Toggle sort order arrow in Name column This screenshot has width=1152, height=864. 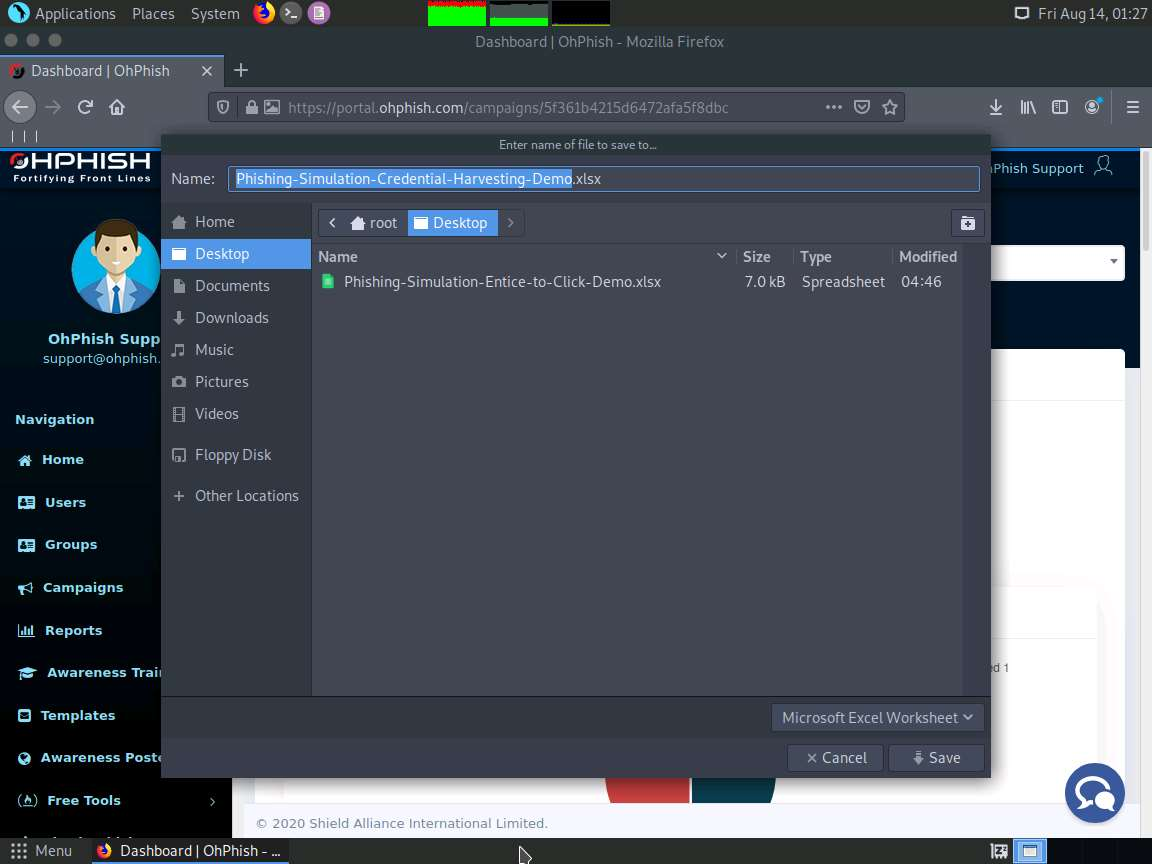[x=721, y=256]
